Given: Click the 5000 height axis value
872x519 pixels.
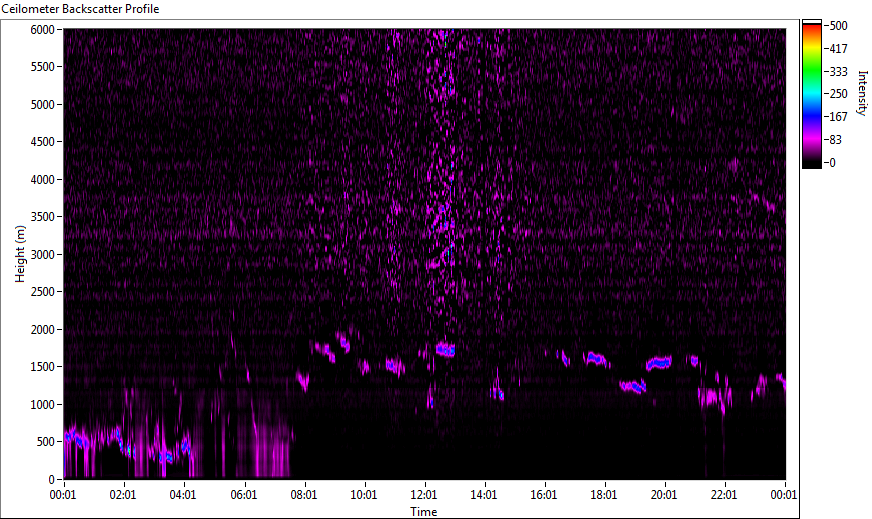Looking at the screenshot, I should (x=43, y=105).
